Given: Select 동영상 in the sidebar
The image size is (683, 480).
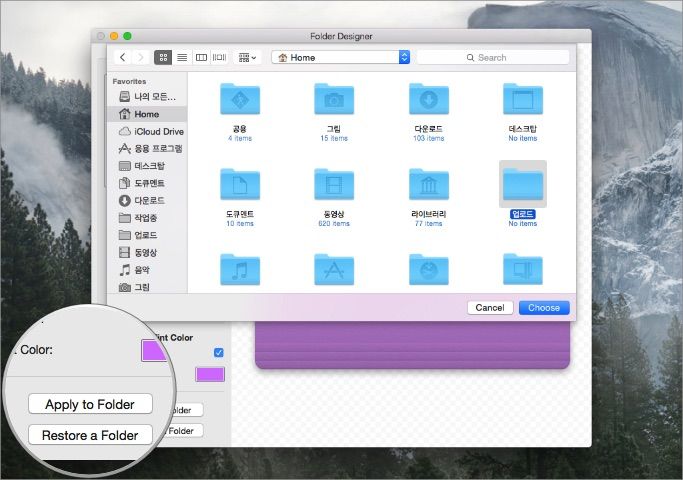Looking at the screenshot, I should pyautogui.click(x=147, y=252).
